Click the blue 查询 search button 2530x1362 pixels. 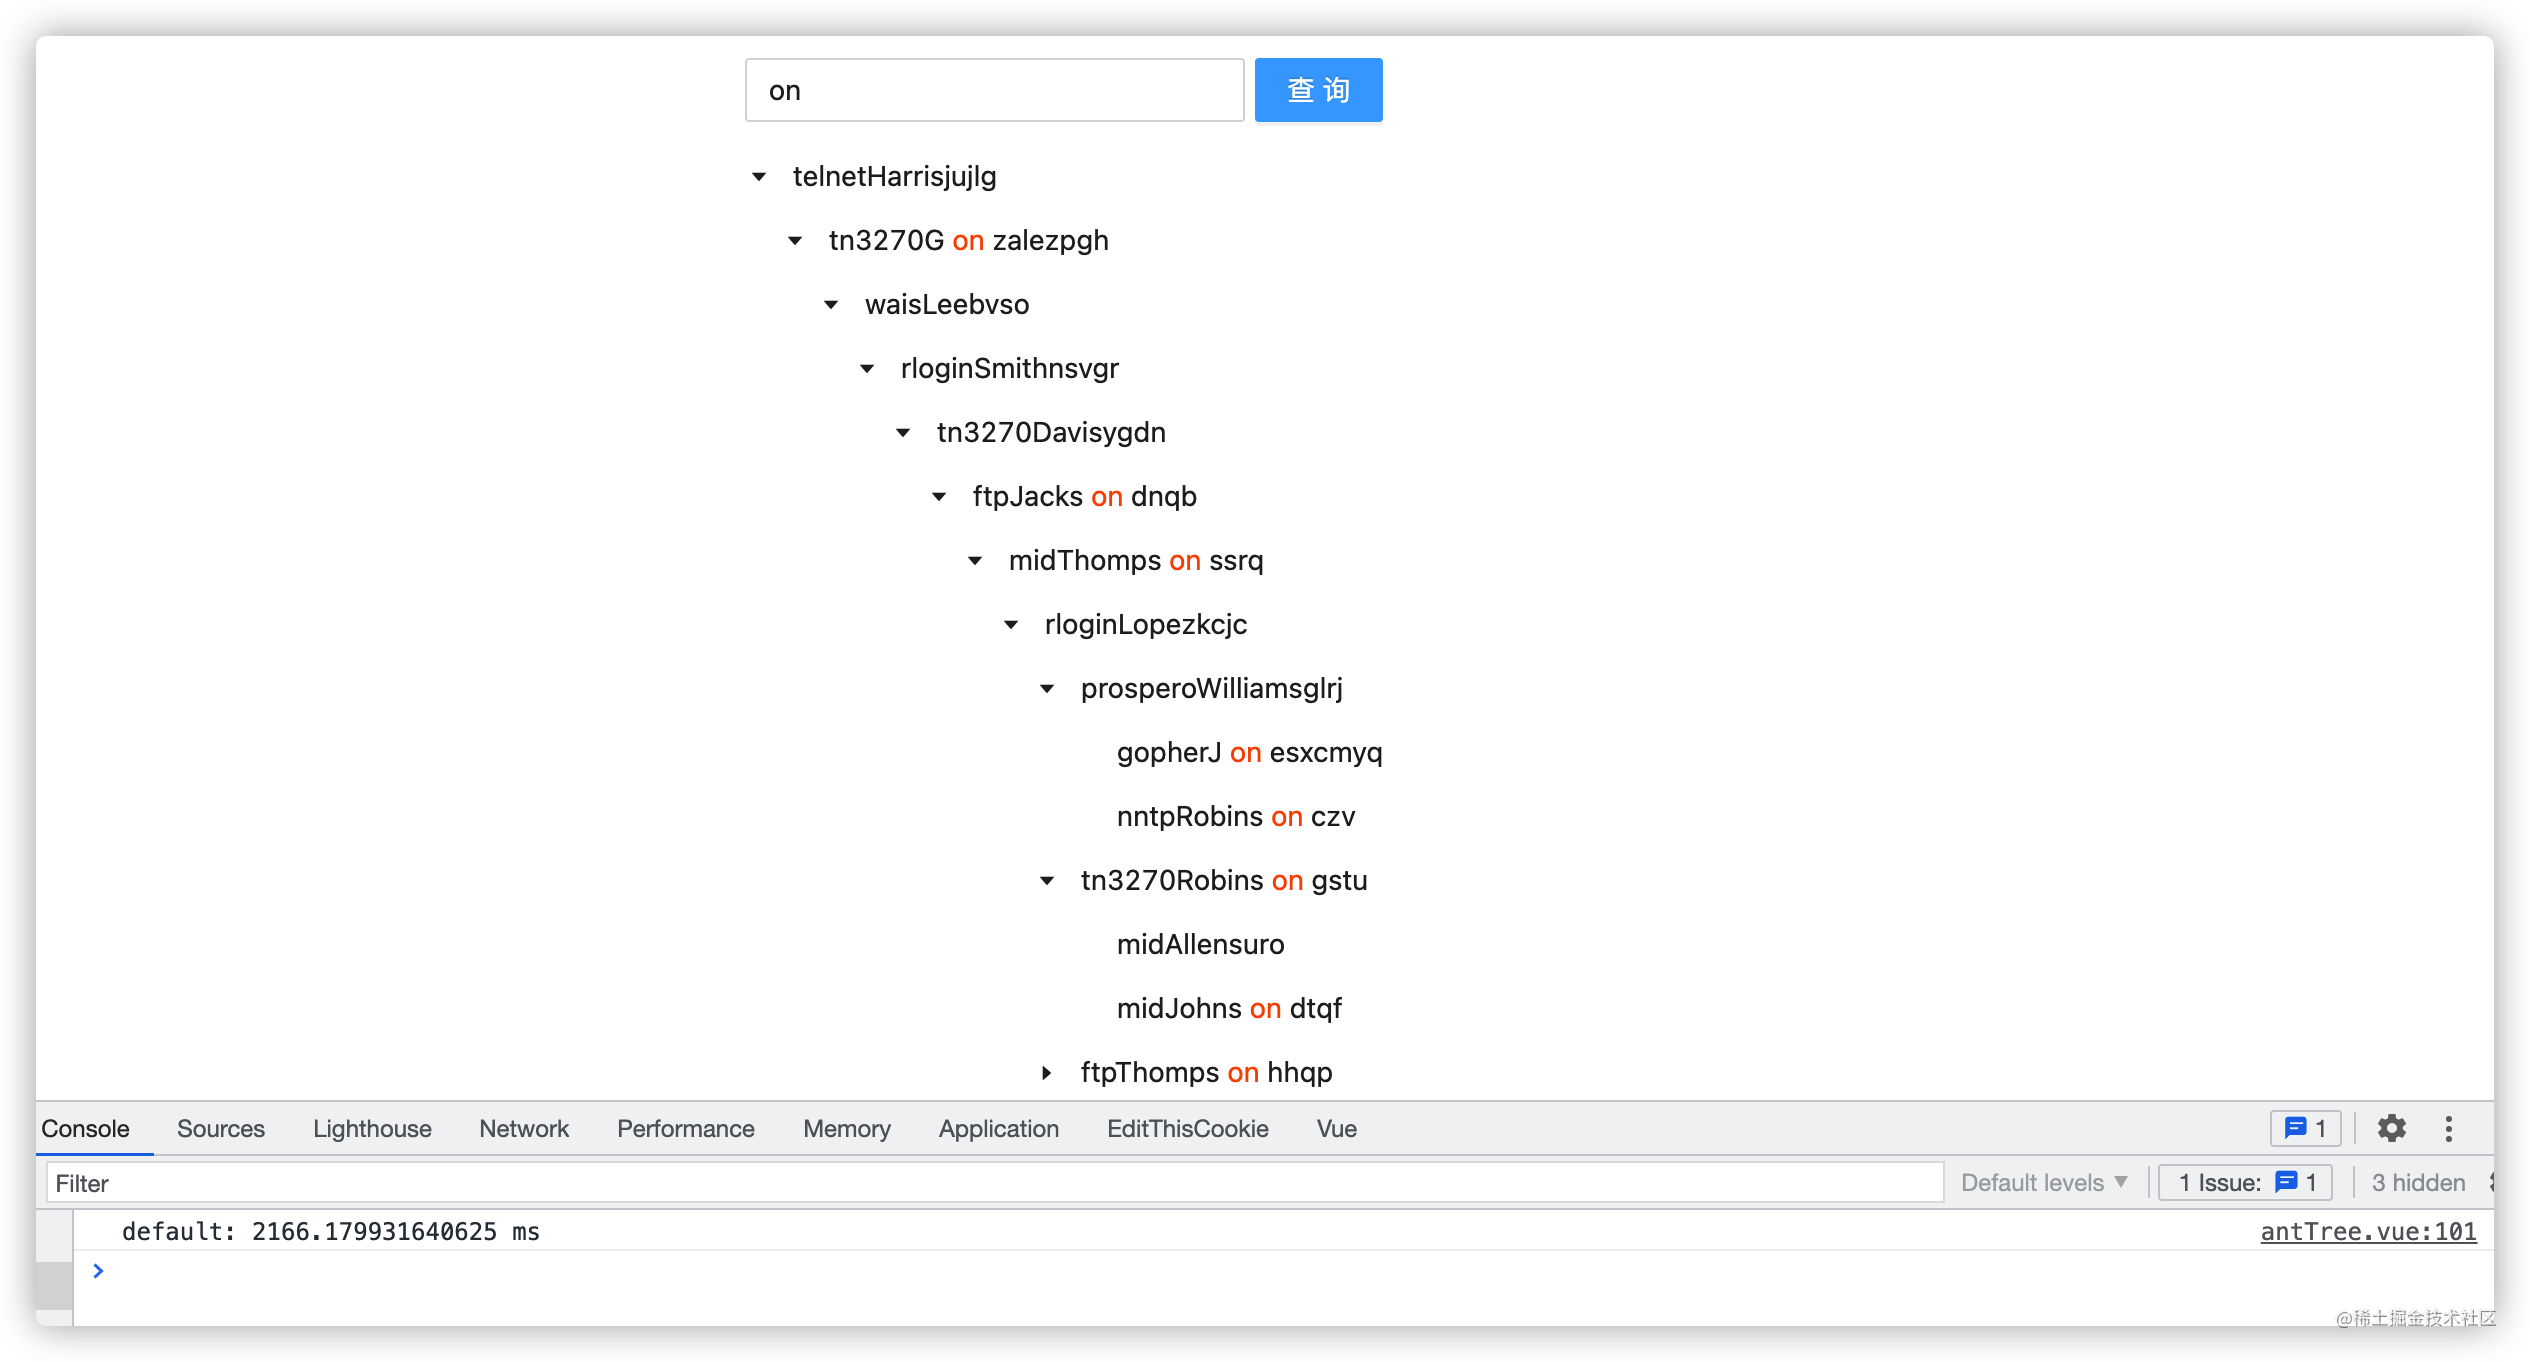[x=1318, y=90]
